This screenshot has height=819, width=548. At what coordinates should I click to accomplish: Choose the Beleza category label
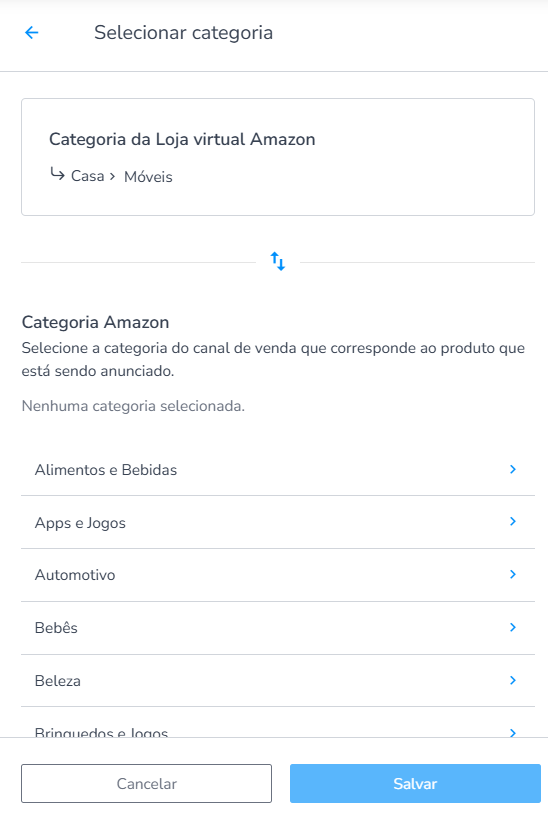coord(58,681)
